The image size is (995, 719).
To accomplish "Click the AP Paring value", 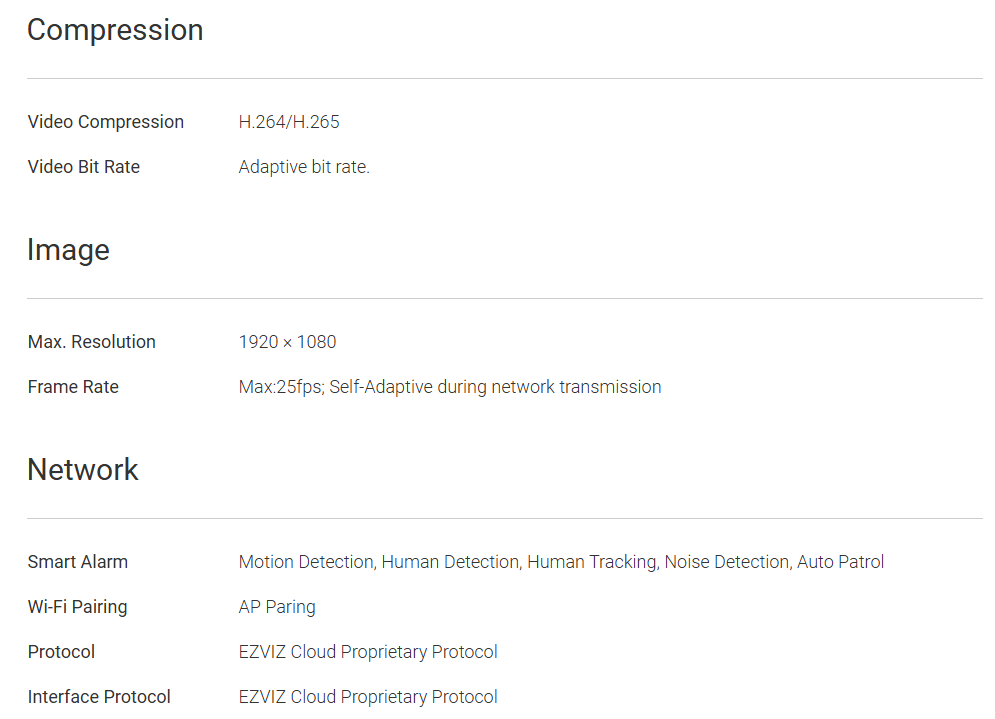I will click(x=277, y=607).
